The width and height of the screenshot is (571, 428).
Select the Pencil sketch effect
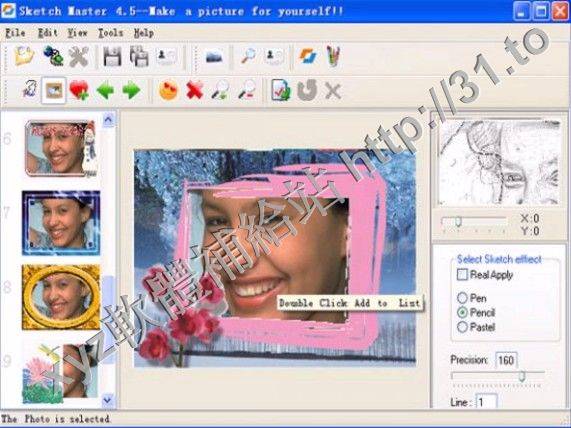pyautogui.click(x=462, y=313)
